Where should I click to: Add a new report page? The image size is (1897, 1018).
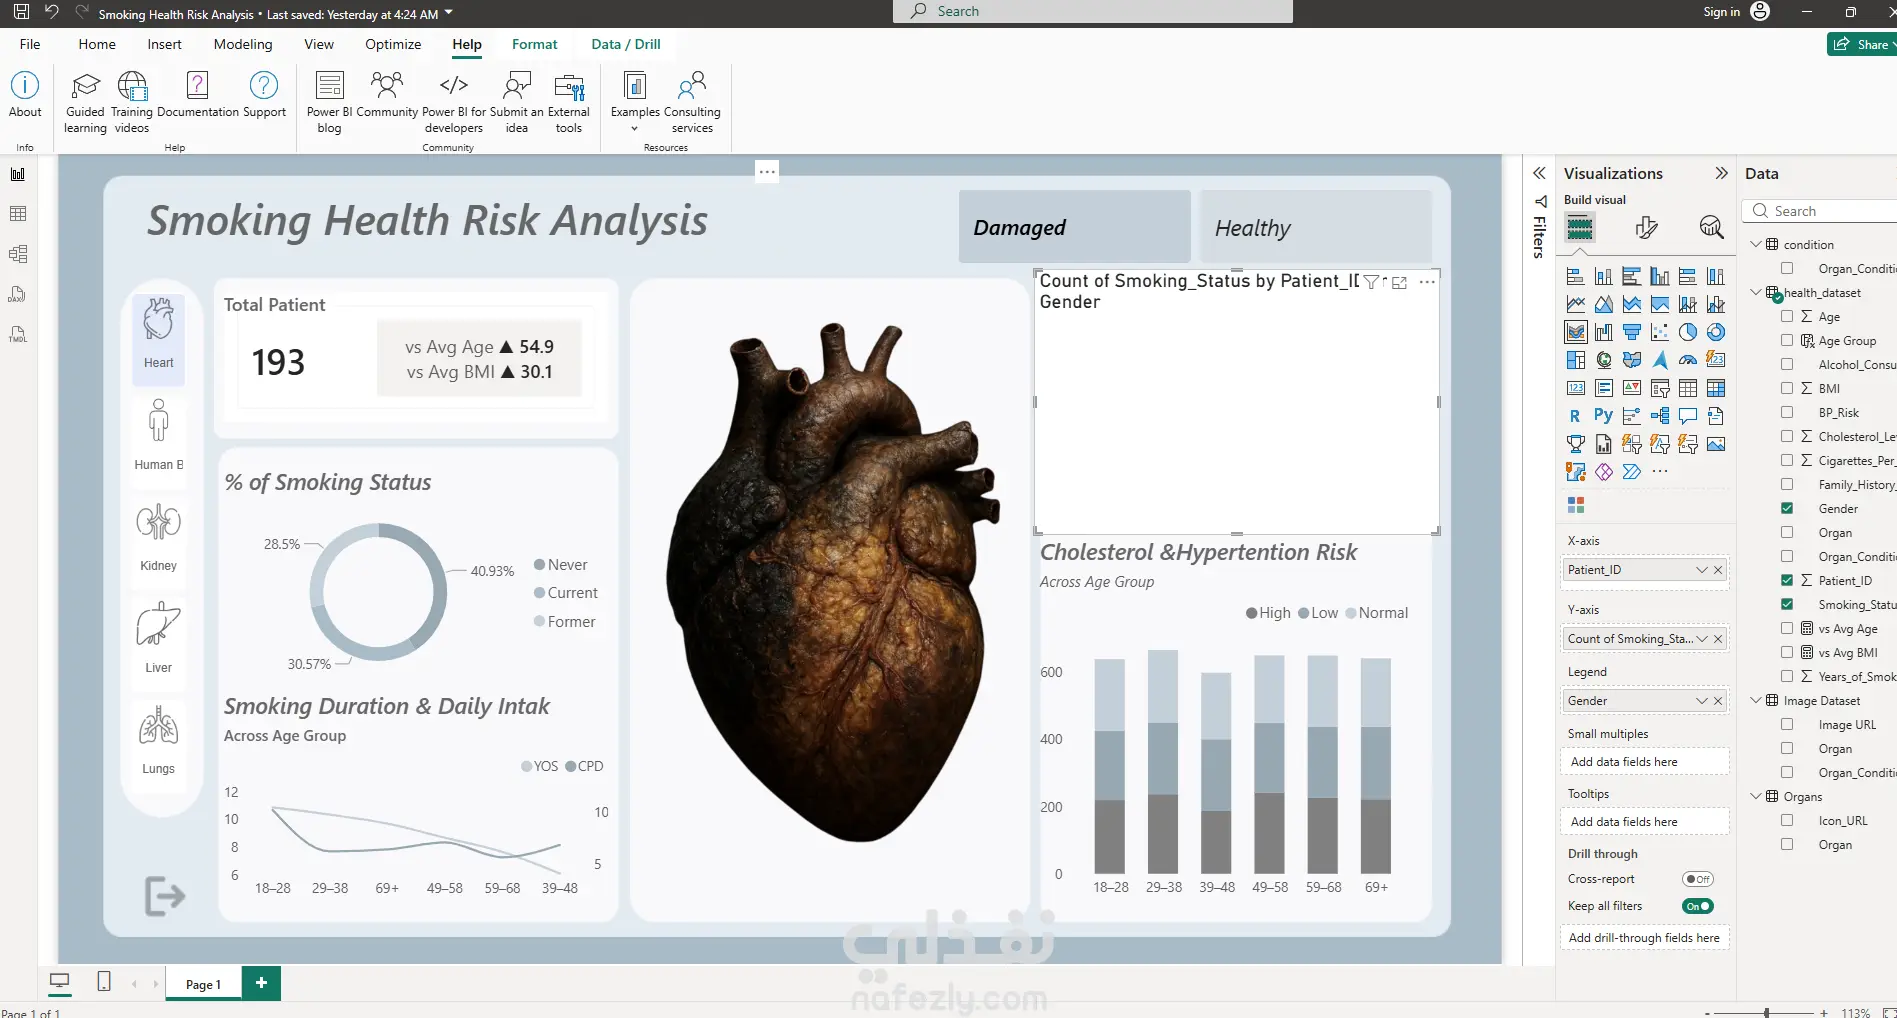[x=261, y=983]
